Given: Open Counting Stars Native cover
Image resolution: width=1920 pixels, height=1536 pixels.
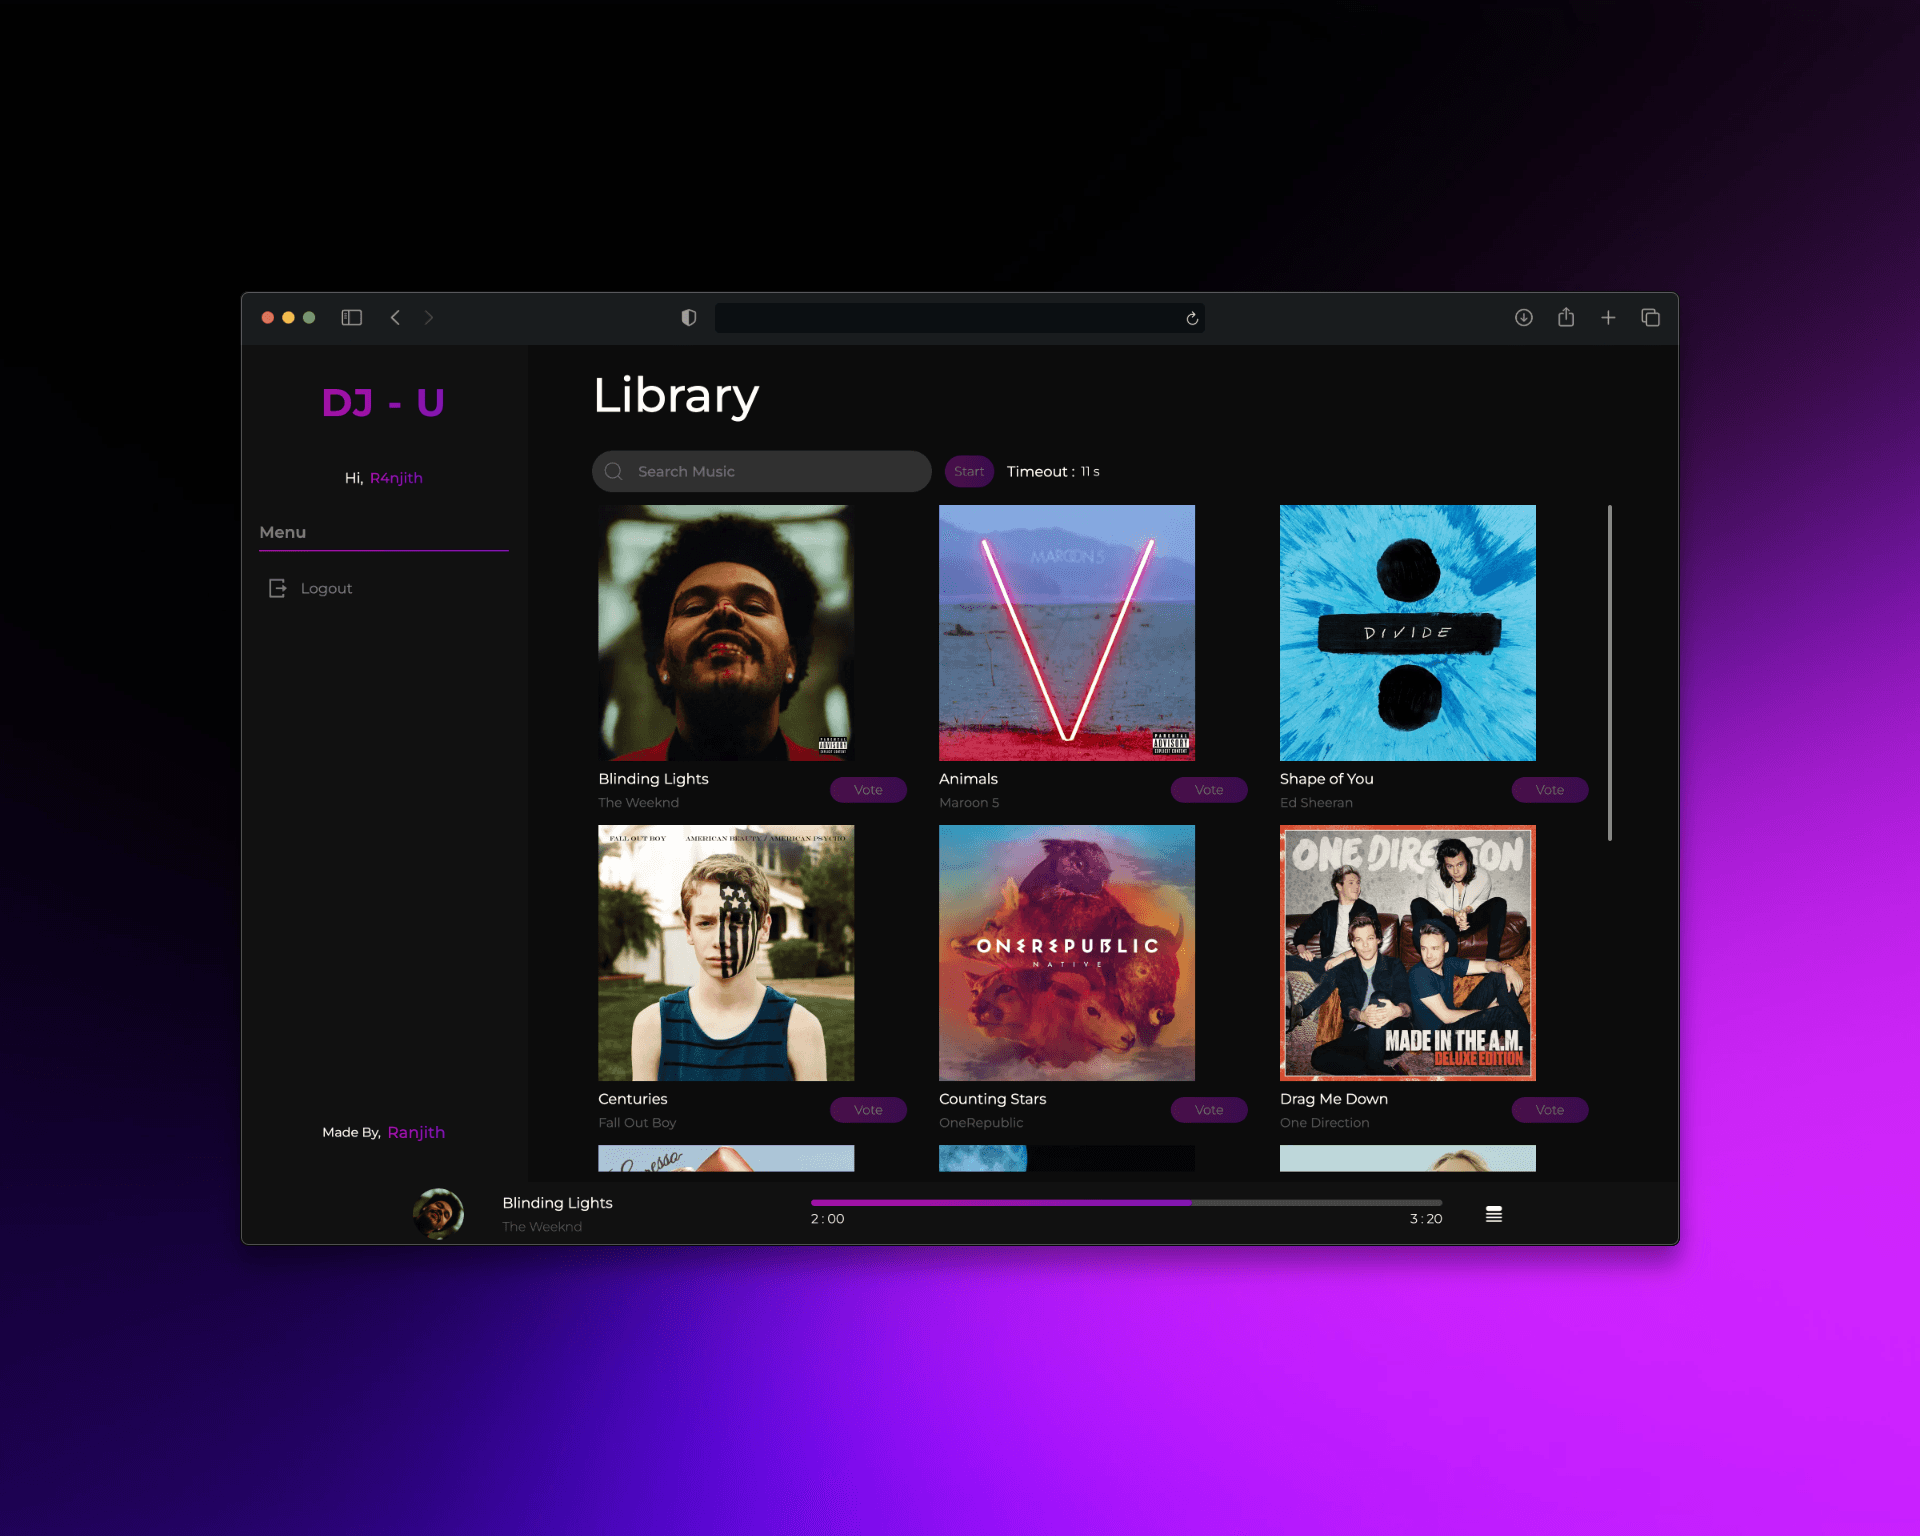Looking at the screenshot, I should pyautogui.click(x=1067, y=953).
